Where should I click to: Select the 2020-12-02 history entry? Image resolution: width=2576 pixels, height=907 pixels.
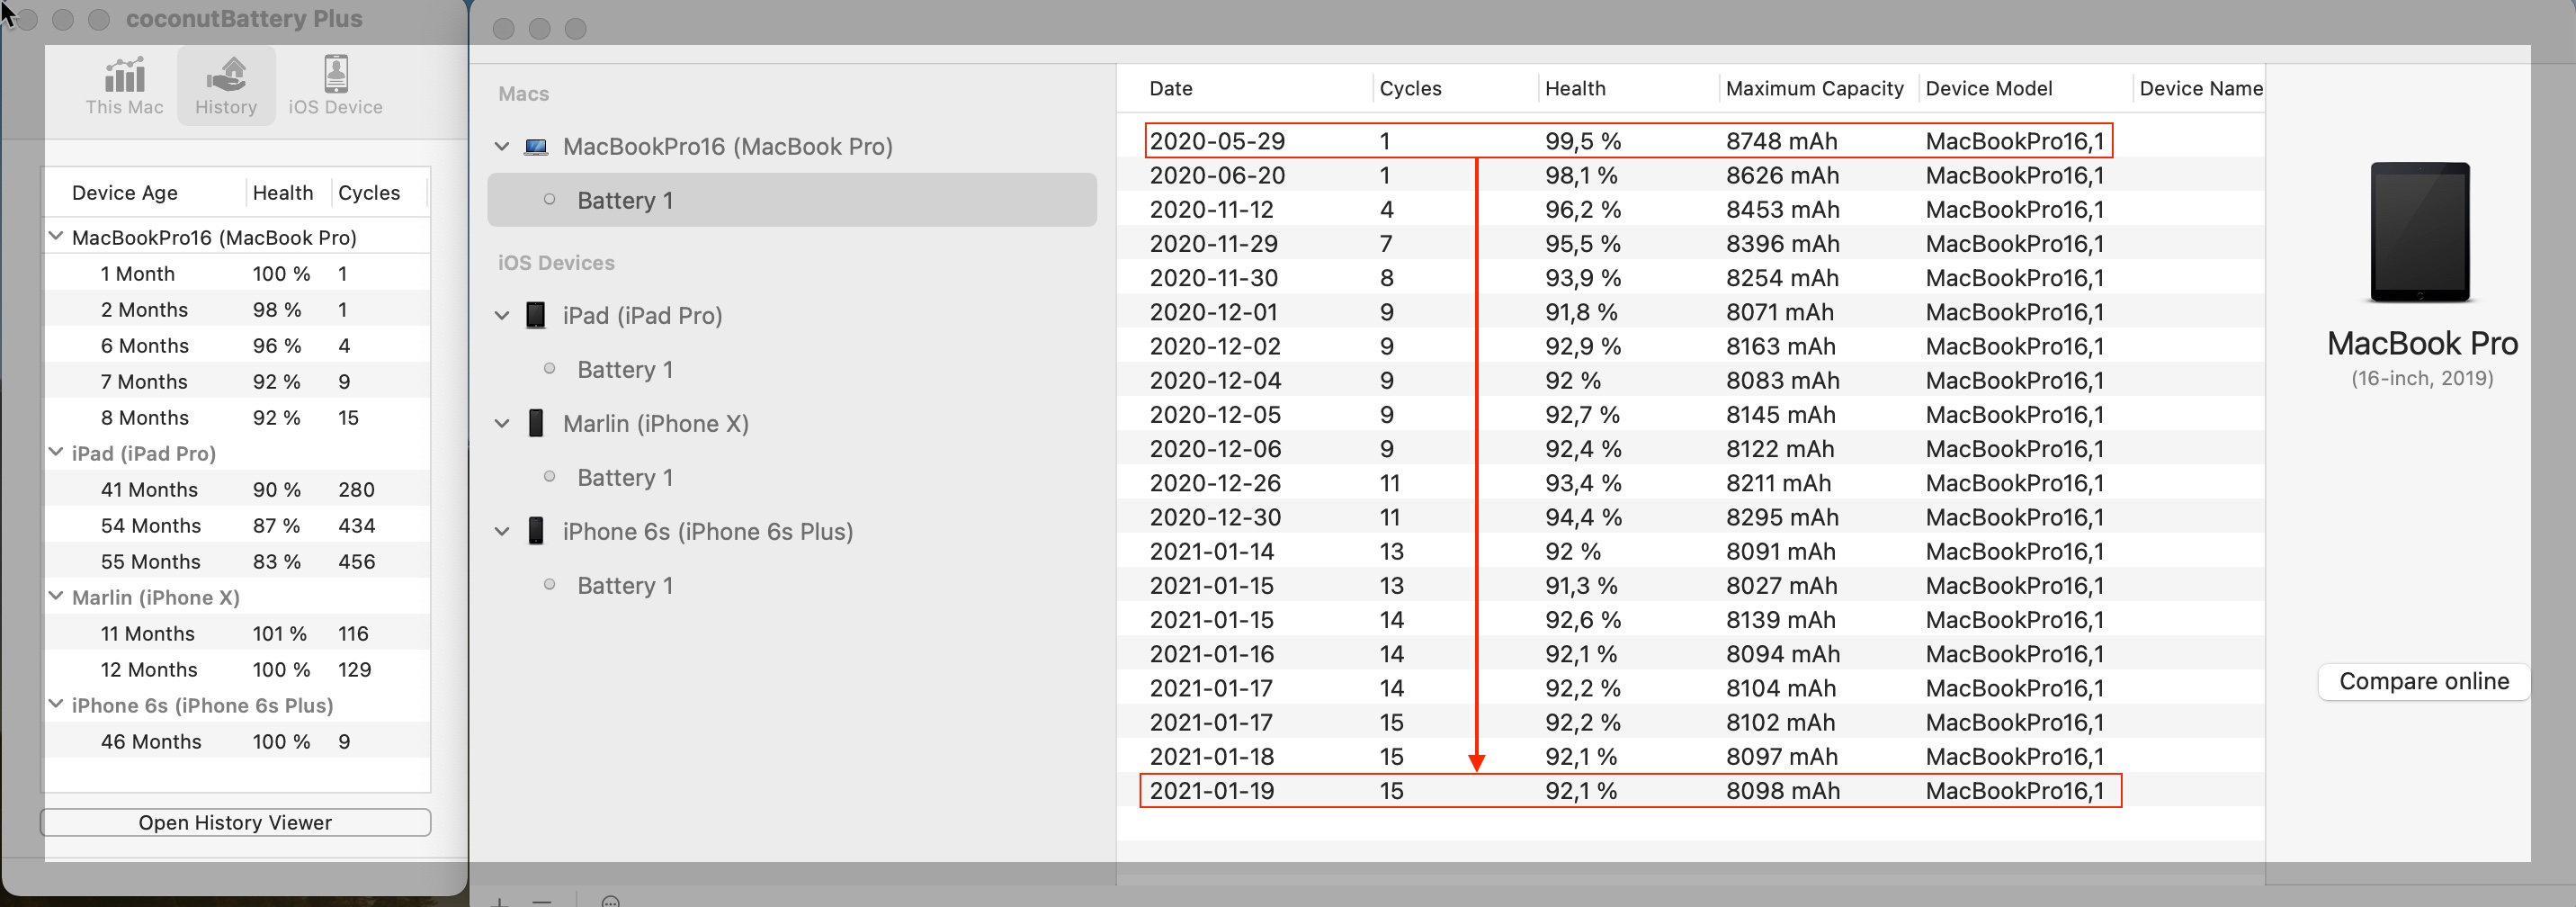(1690, 346)
